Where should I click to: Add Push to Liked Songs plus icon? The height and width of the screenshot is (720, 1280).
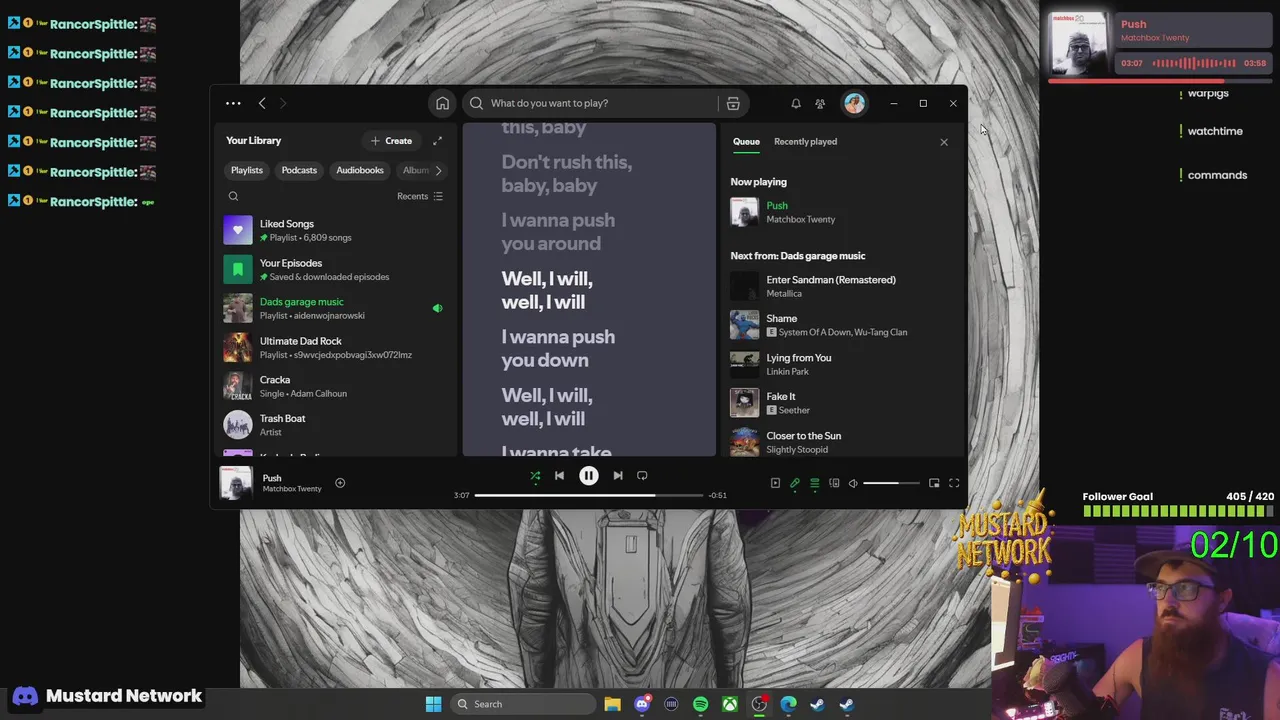(x=340, y=483)
